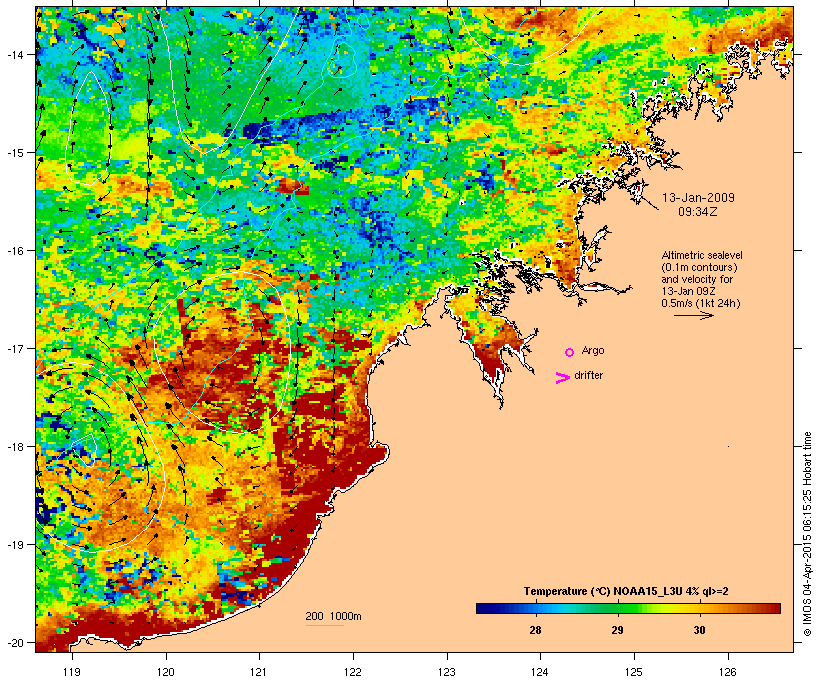Click the '124' longitude axis label
Image resolution: width=820 pixels, height=680 pixels.
click(x=540, y=672)
